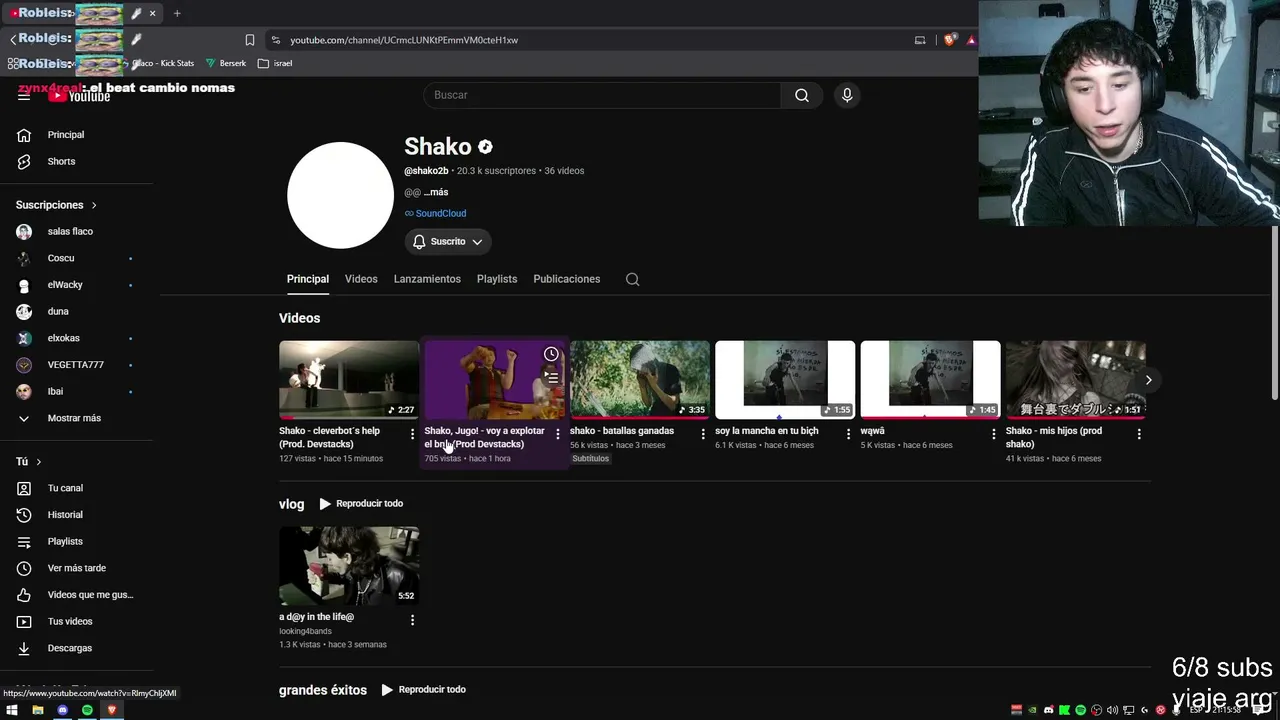
Task: Click the Brave Shields icon
Action: (x=949, y=40)
